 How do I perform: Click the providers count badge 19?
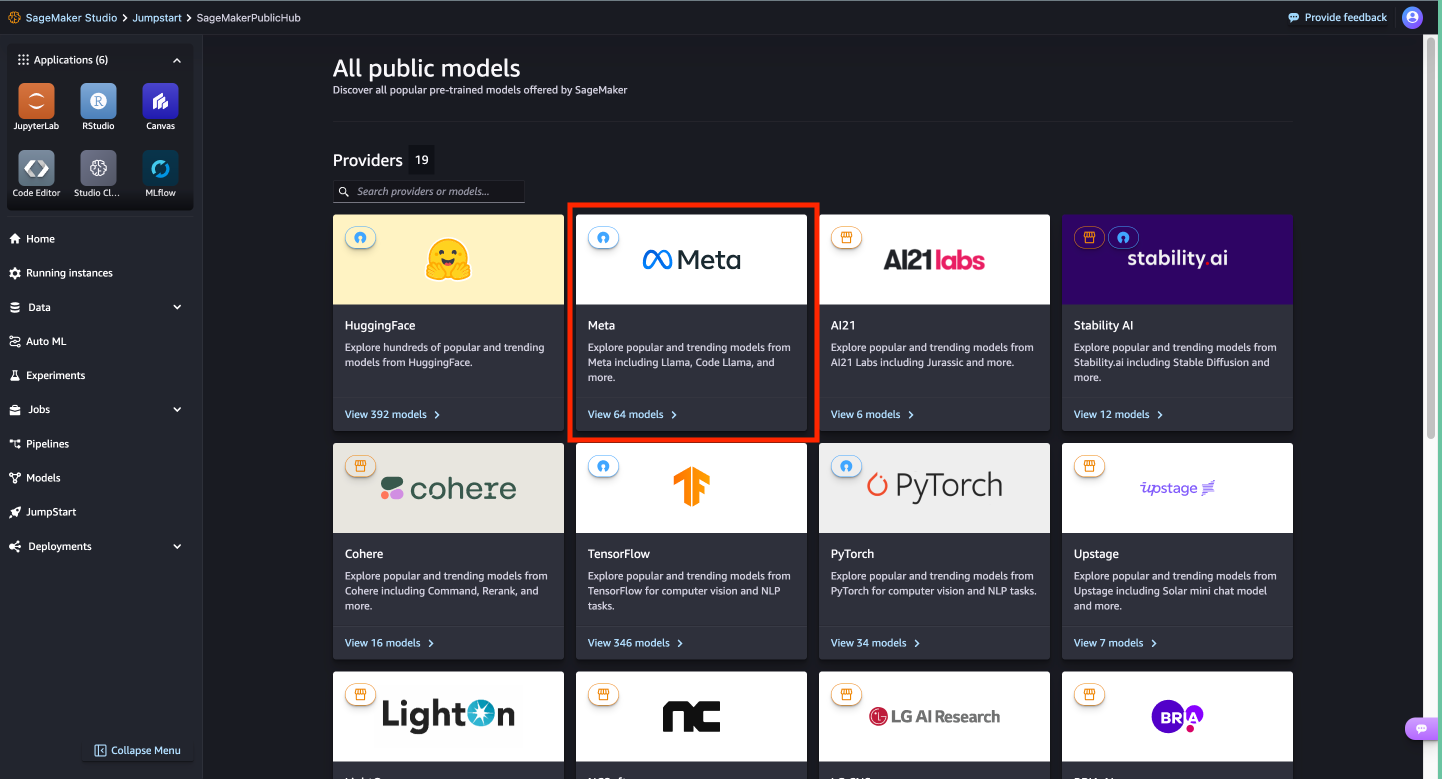click(422, 160)
